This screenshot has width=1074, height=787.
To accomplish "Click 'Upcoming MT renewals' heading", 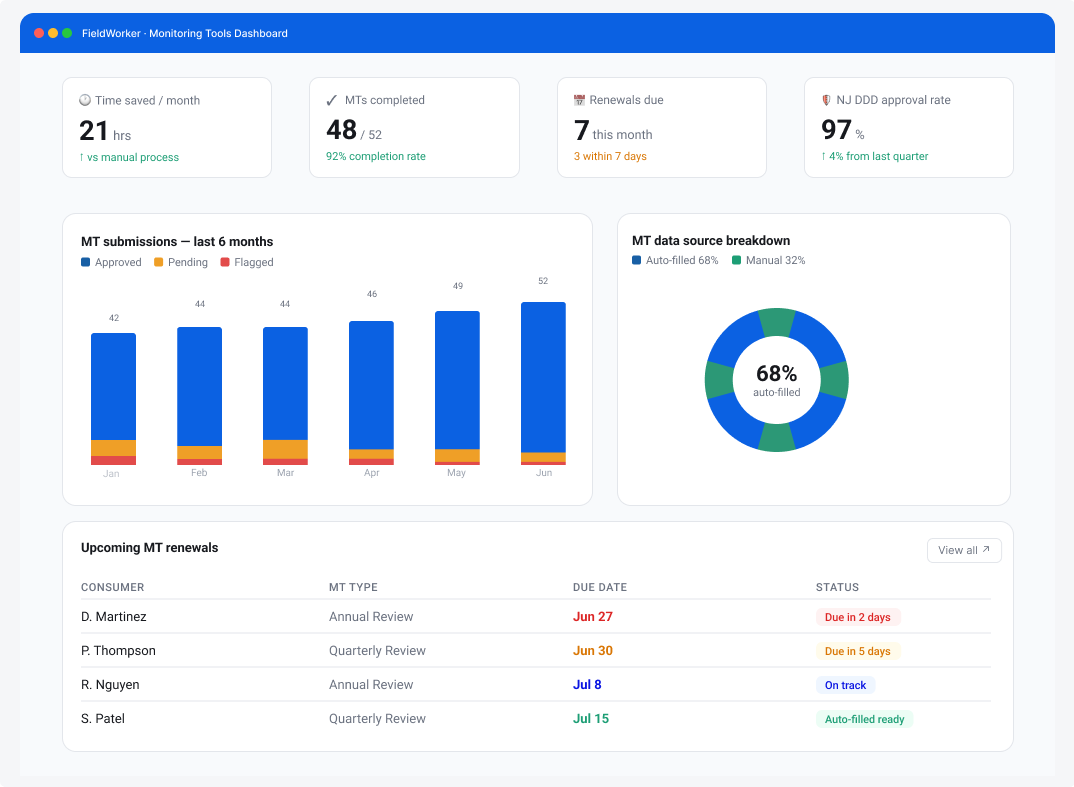I will [x=149, y=547].
